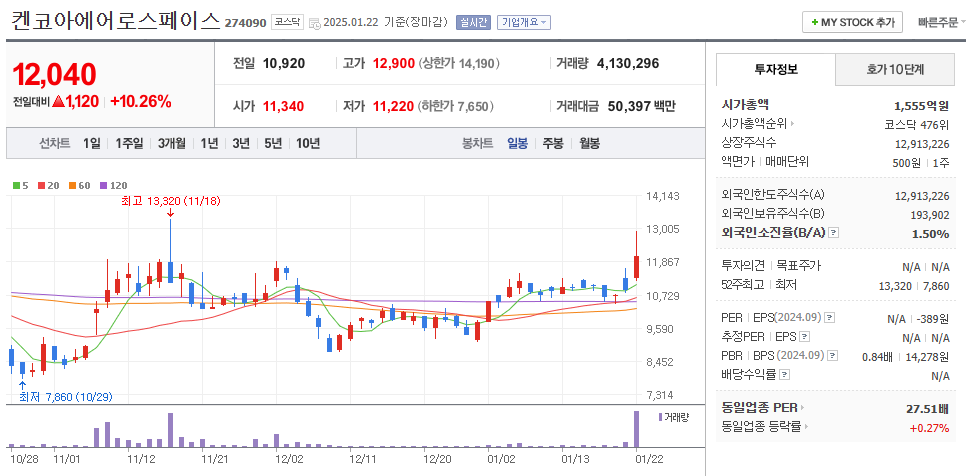Click the 시가총액 value 1,555억원
The height and width of the screenshot is (476, 976).
(x=921, y=106)
